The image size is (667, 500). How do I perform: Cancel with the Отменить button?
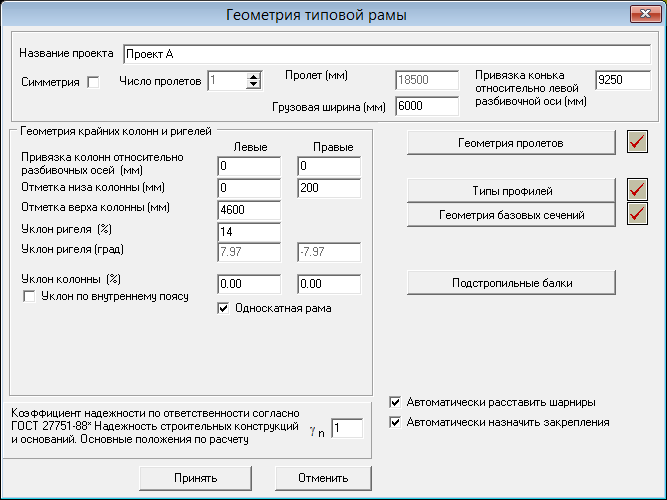tap(323, 478)
